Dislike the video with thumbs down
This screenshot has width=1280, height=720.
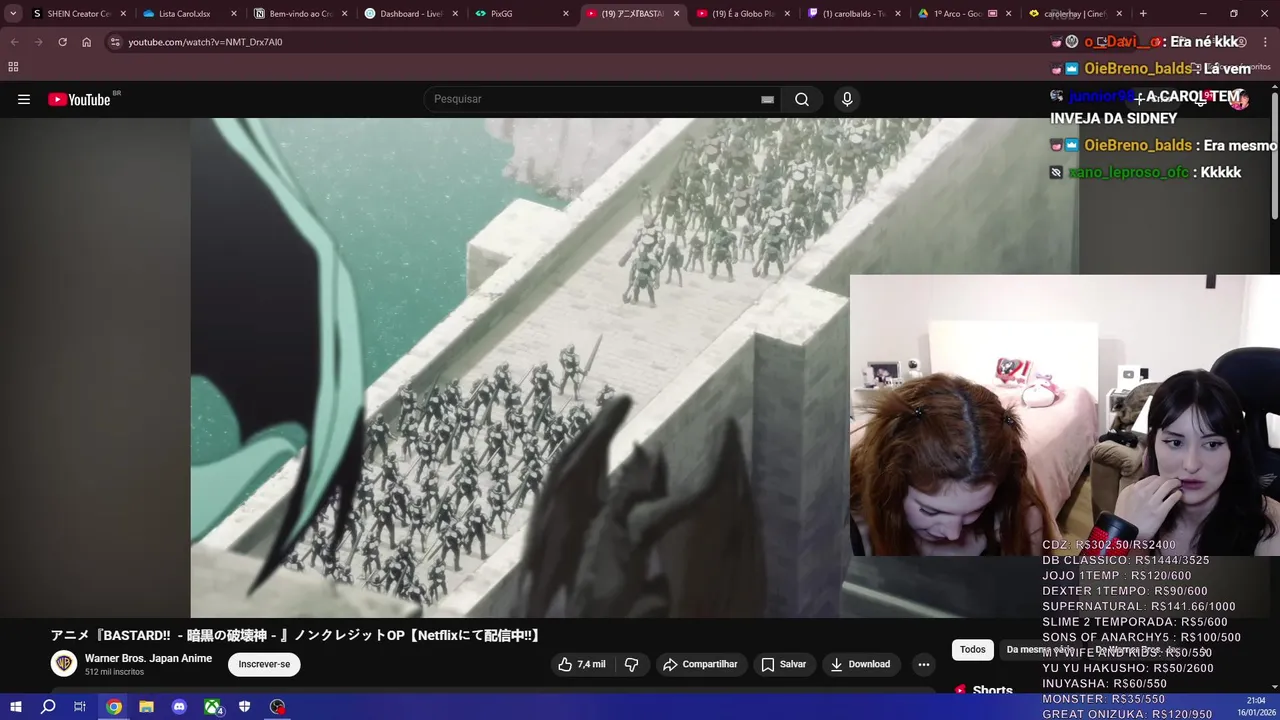coord(631,664)
